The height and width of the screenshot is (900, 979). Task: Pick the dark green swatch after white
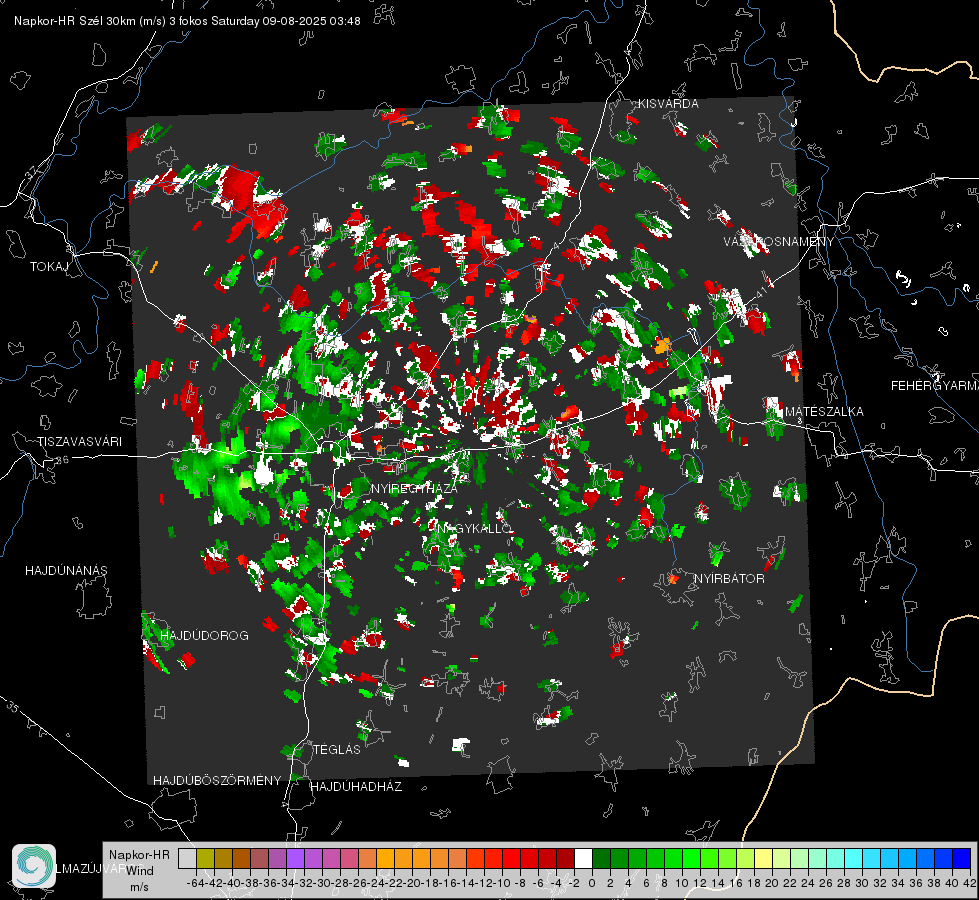coord(601,858)
